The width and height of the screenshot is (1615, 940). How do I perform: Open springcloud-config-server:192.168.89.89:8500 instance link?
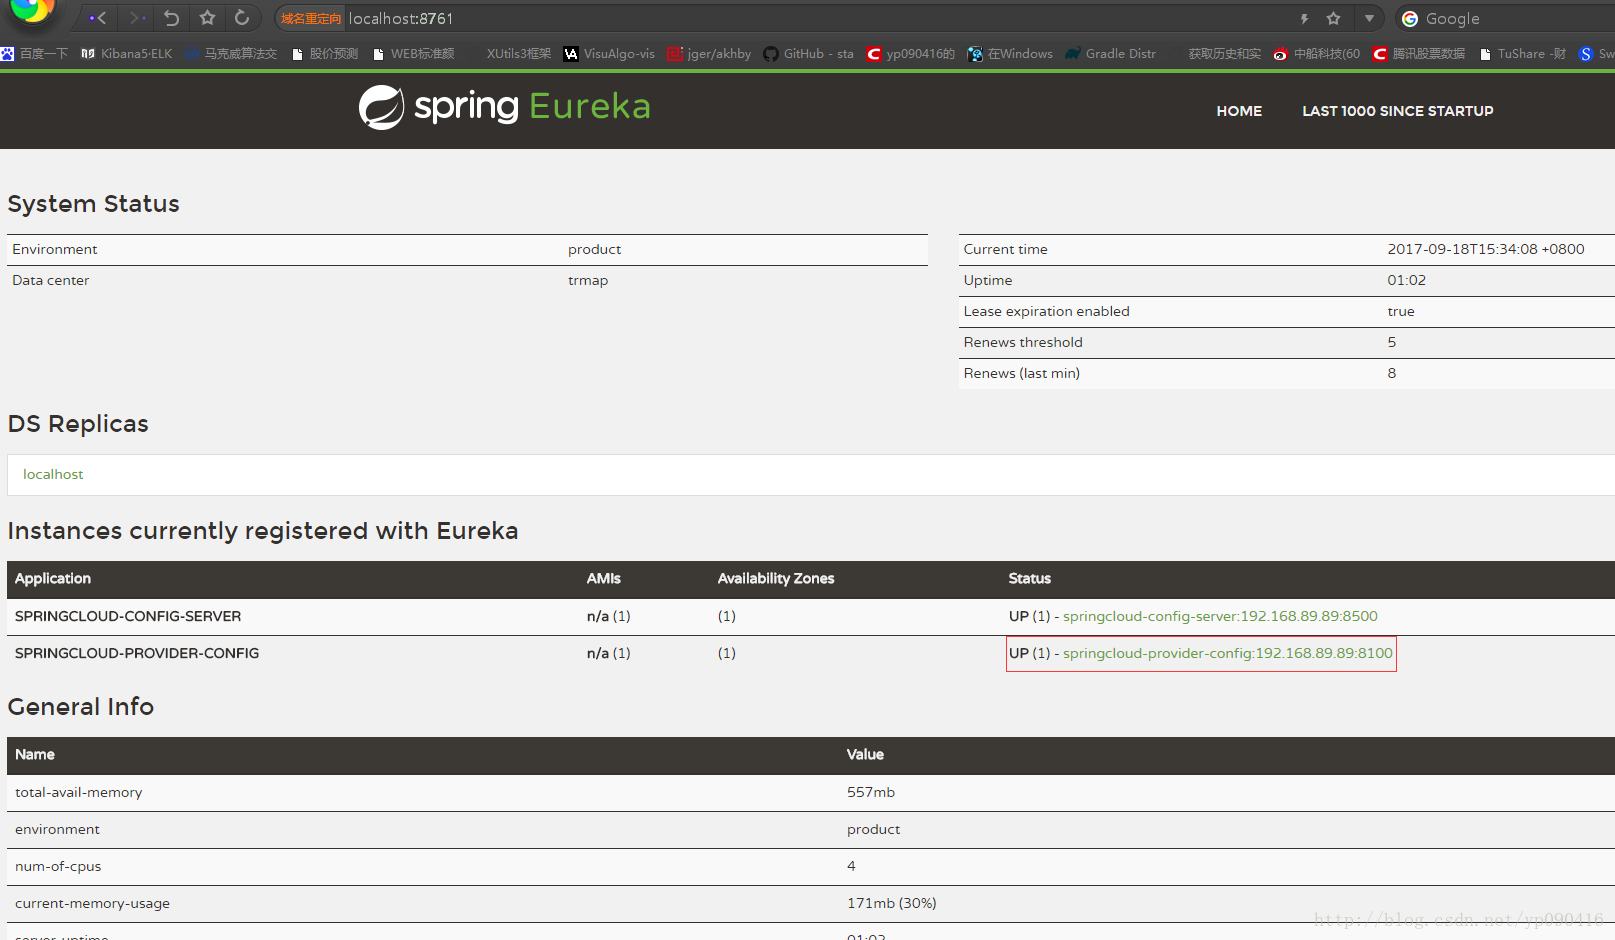click(x=1220, y=616)
